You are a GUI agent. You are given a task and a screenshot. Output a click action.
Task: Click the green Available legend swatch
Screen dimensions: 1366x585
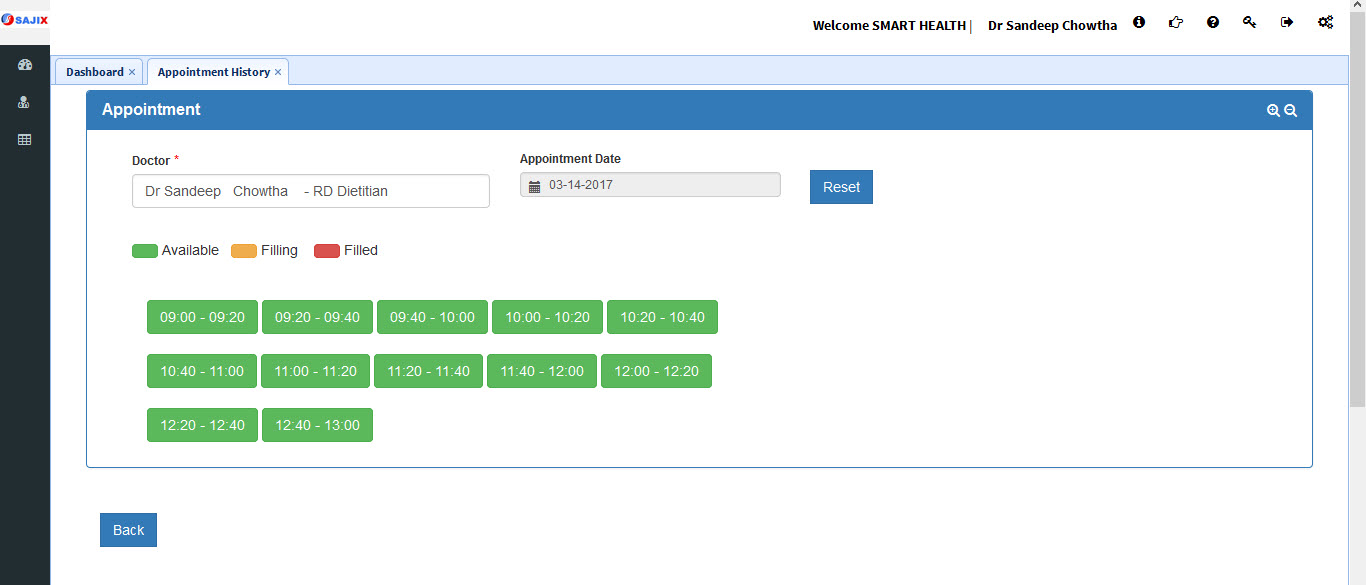point(145,251)
